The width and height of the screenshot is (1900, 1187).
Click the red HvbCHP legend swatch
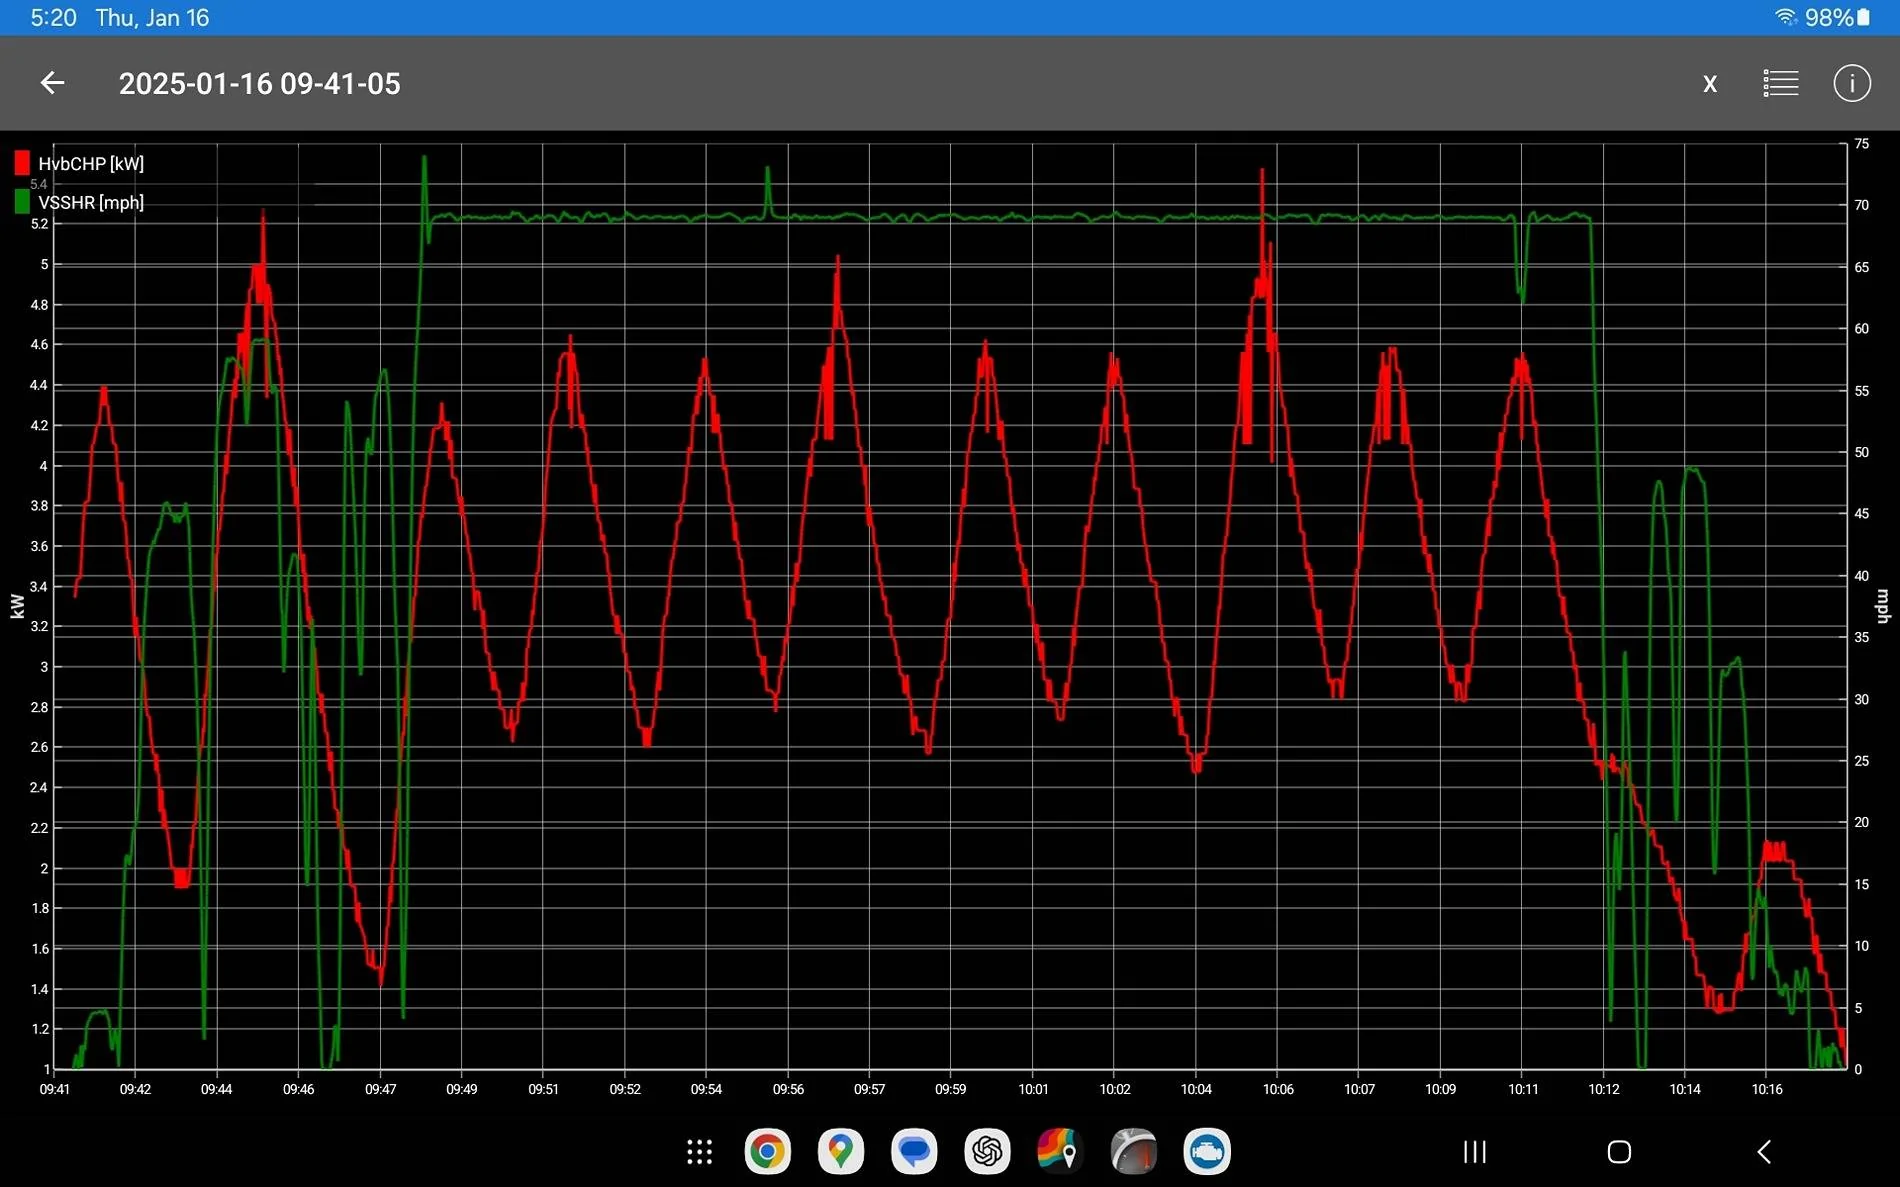[22, 163]
